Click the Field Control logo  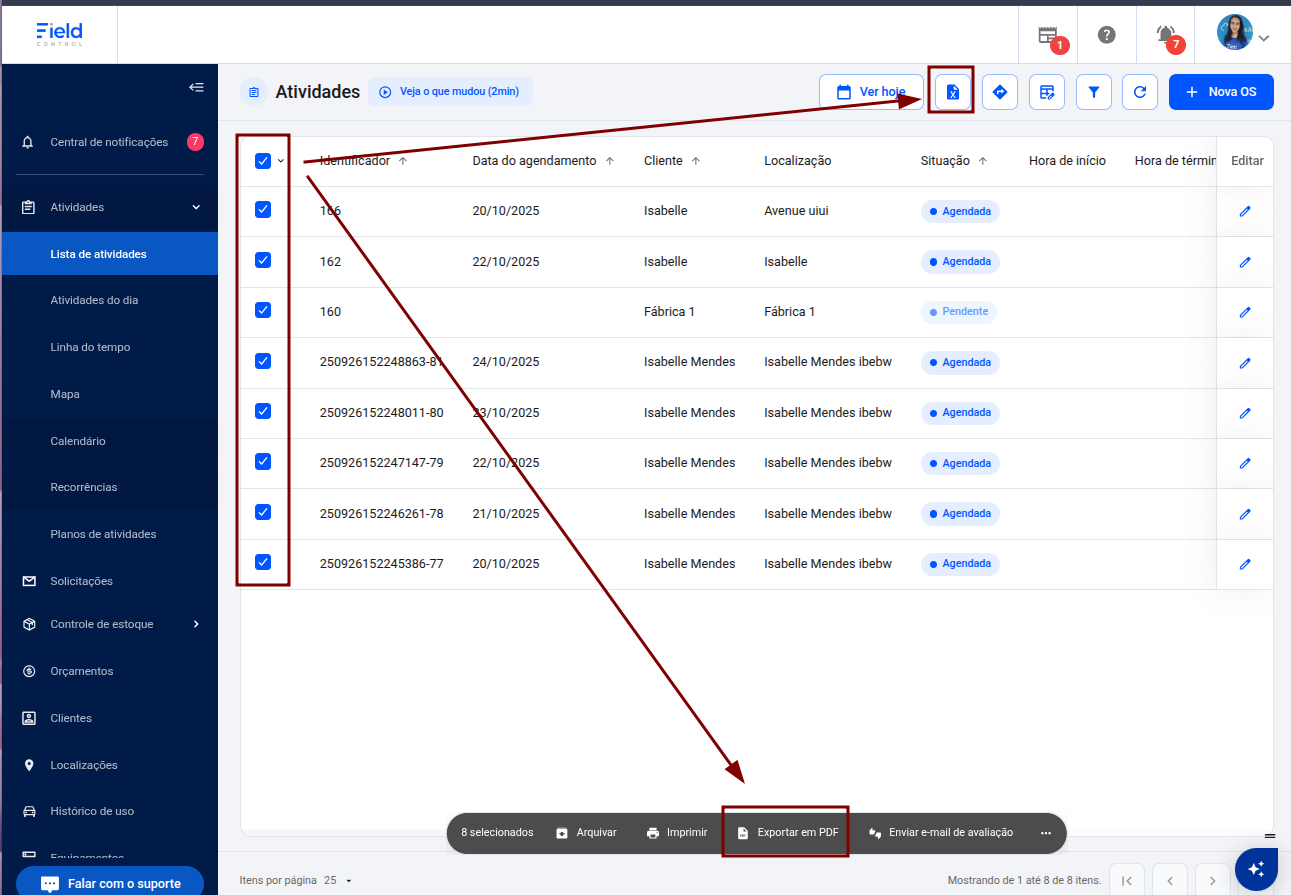[59, 34]
